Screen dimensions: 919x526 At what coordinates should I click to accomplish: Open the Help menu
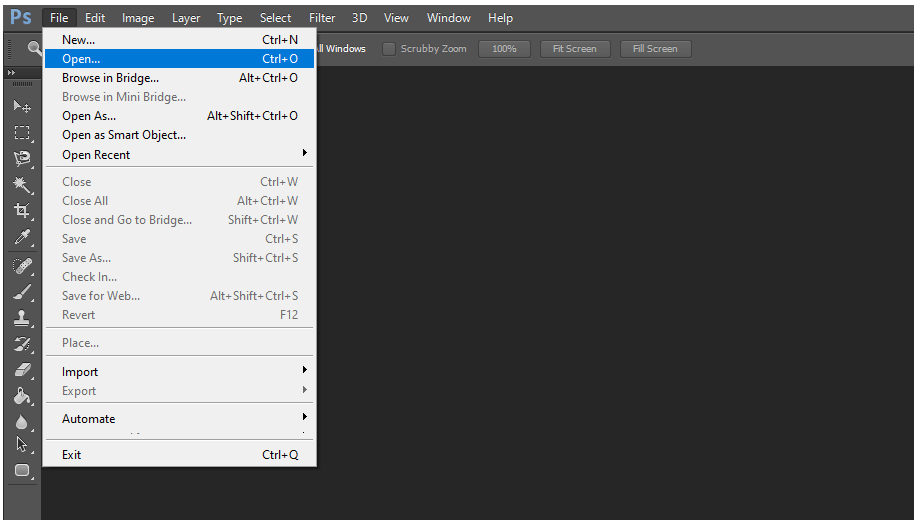501,18
